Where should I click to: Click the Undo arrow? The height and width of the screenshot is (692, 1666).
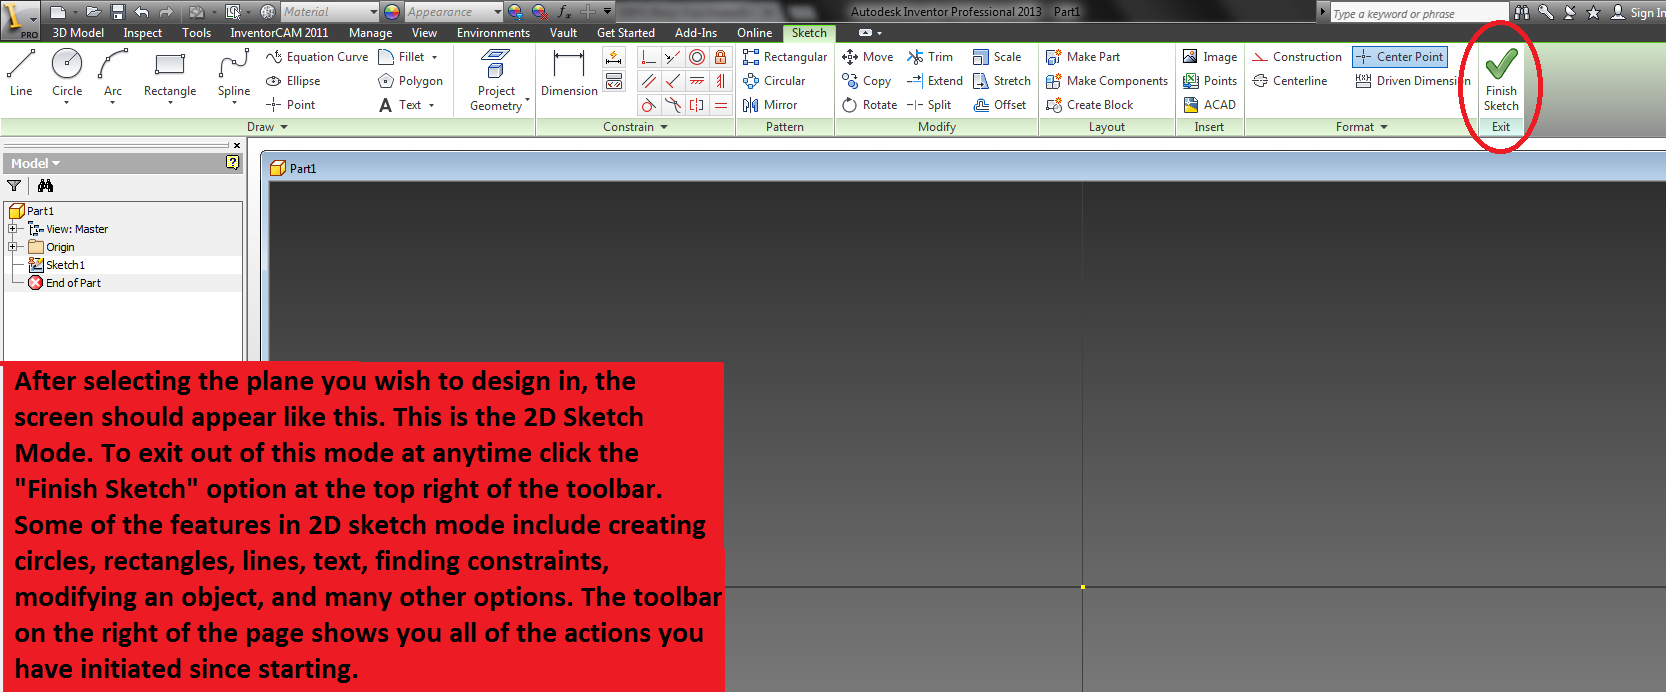tap(142, 12)
